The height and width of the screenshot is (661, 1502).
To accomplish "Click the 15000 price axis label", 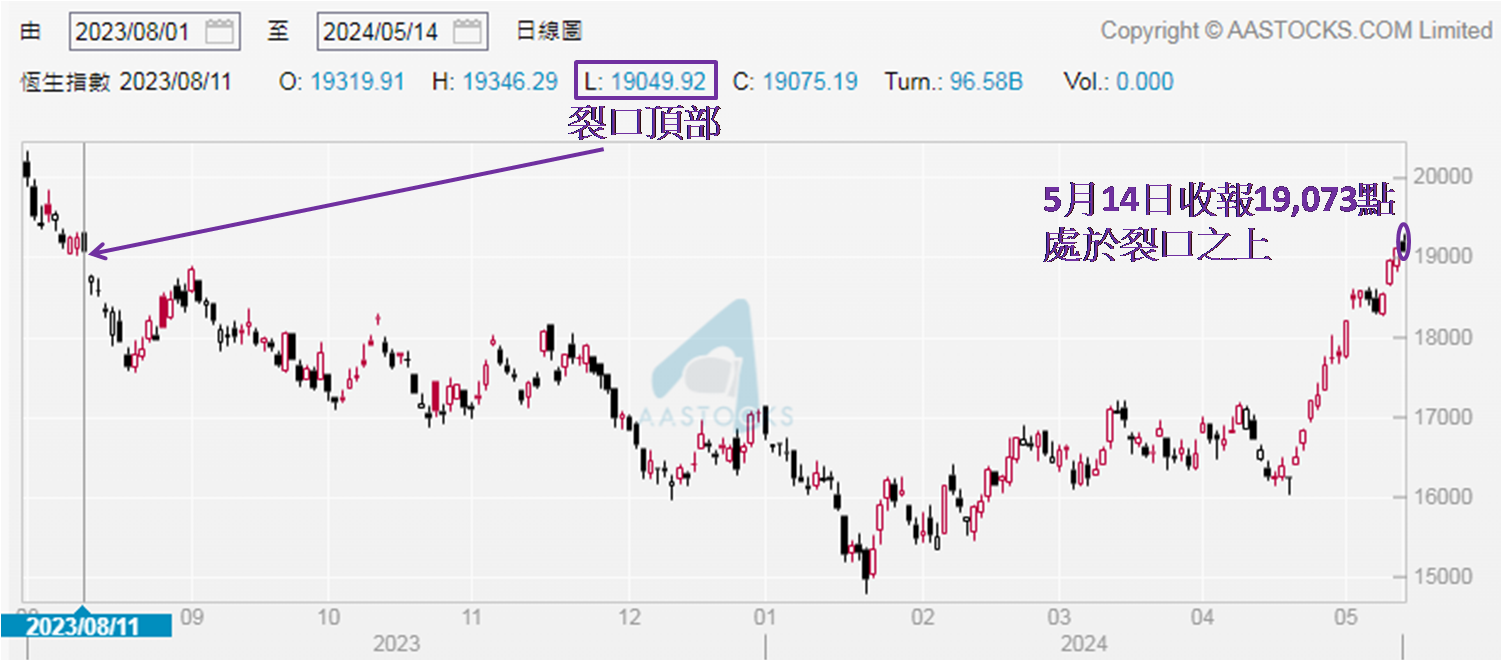I will tap(1445, 577).
